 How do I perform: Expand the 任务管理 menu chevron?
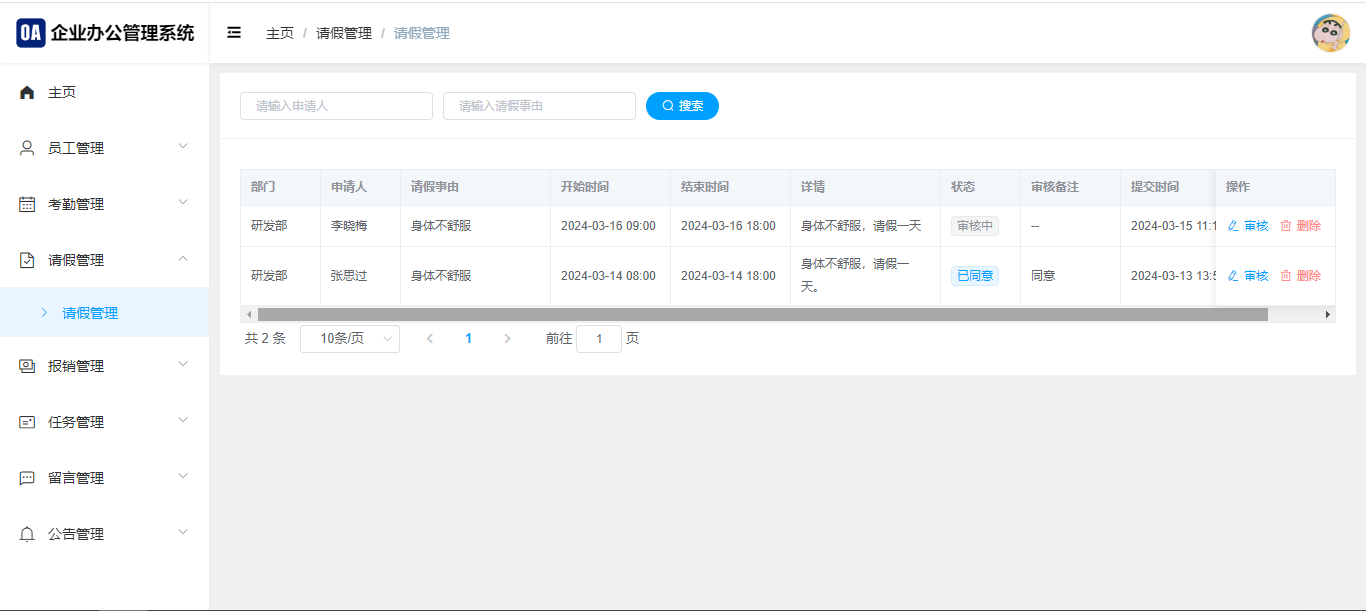pyautogui.click(x=183, y=421)
